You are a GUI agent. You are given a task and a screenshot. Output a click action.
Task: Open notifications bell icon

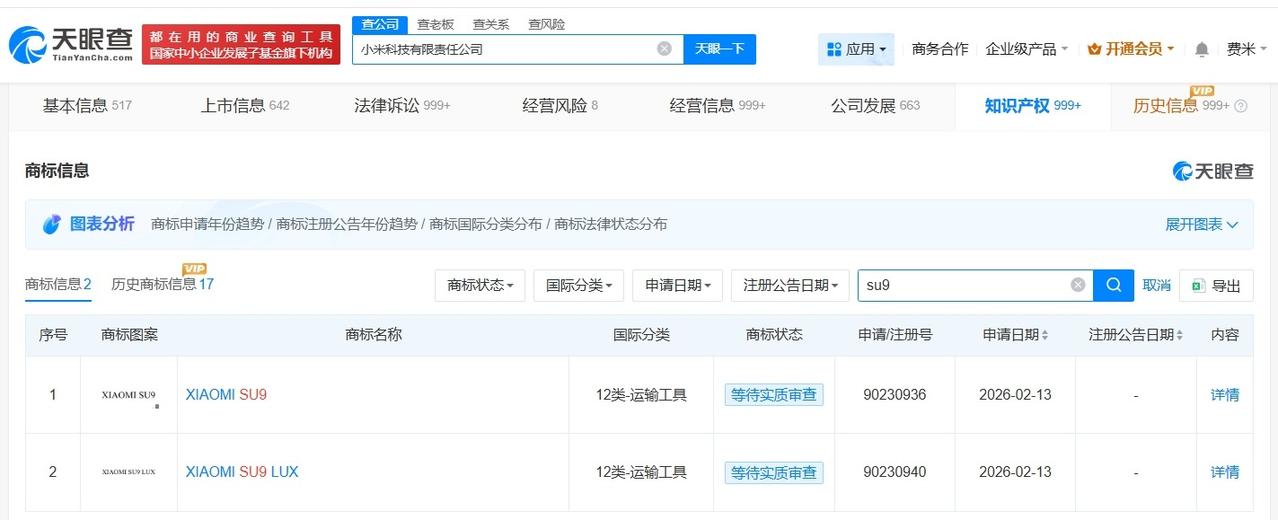(x=1202, y=49)
